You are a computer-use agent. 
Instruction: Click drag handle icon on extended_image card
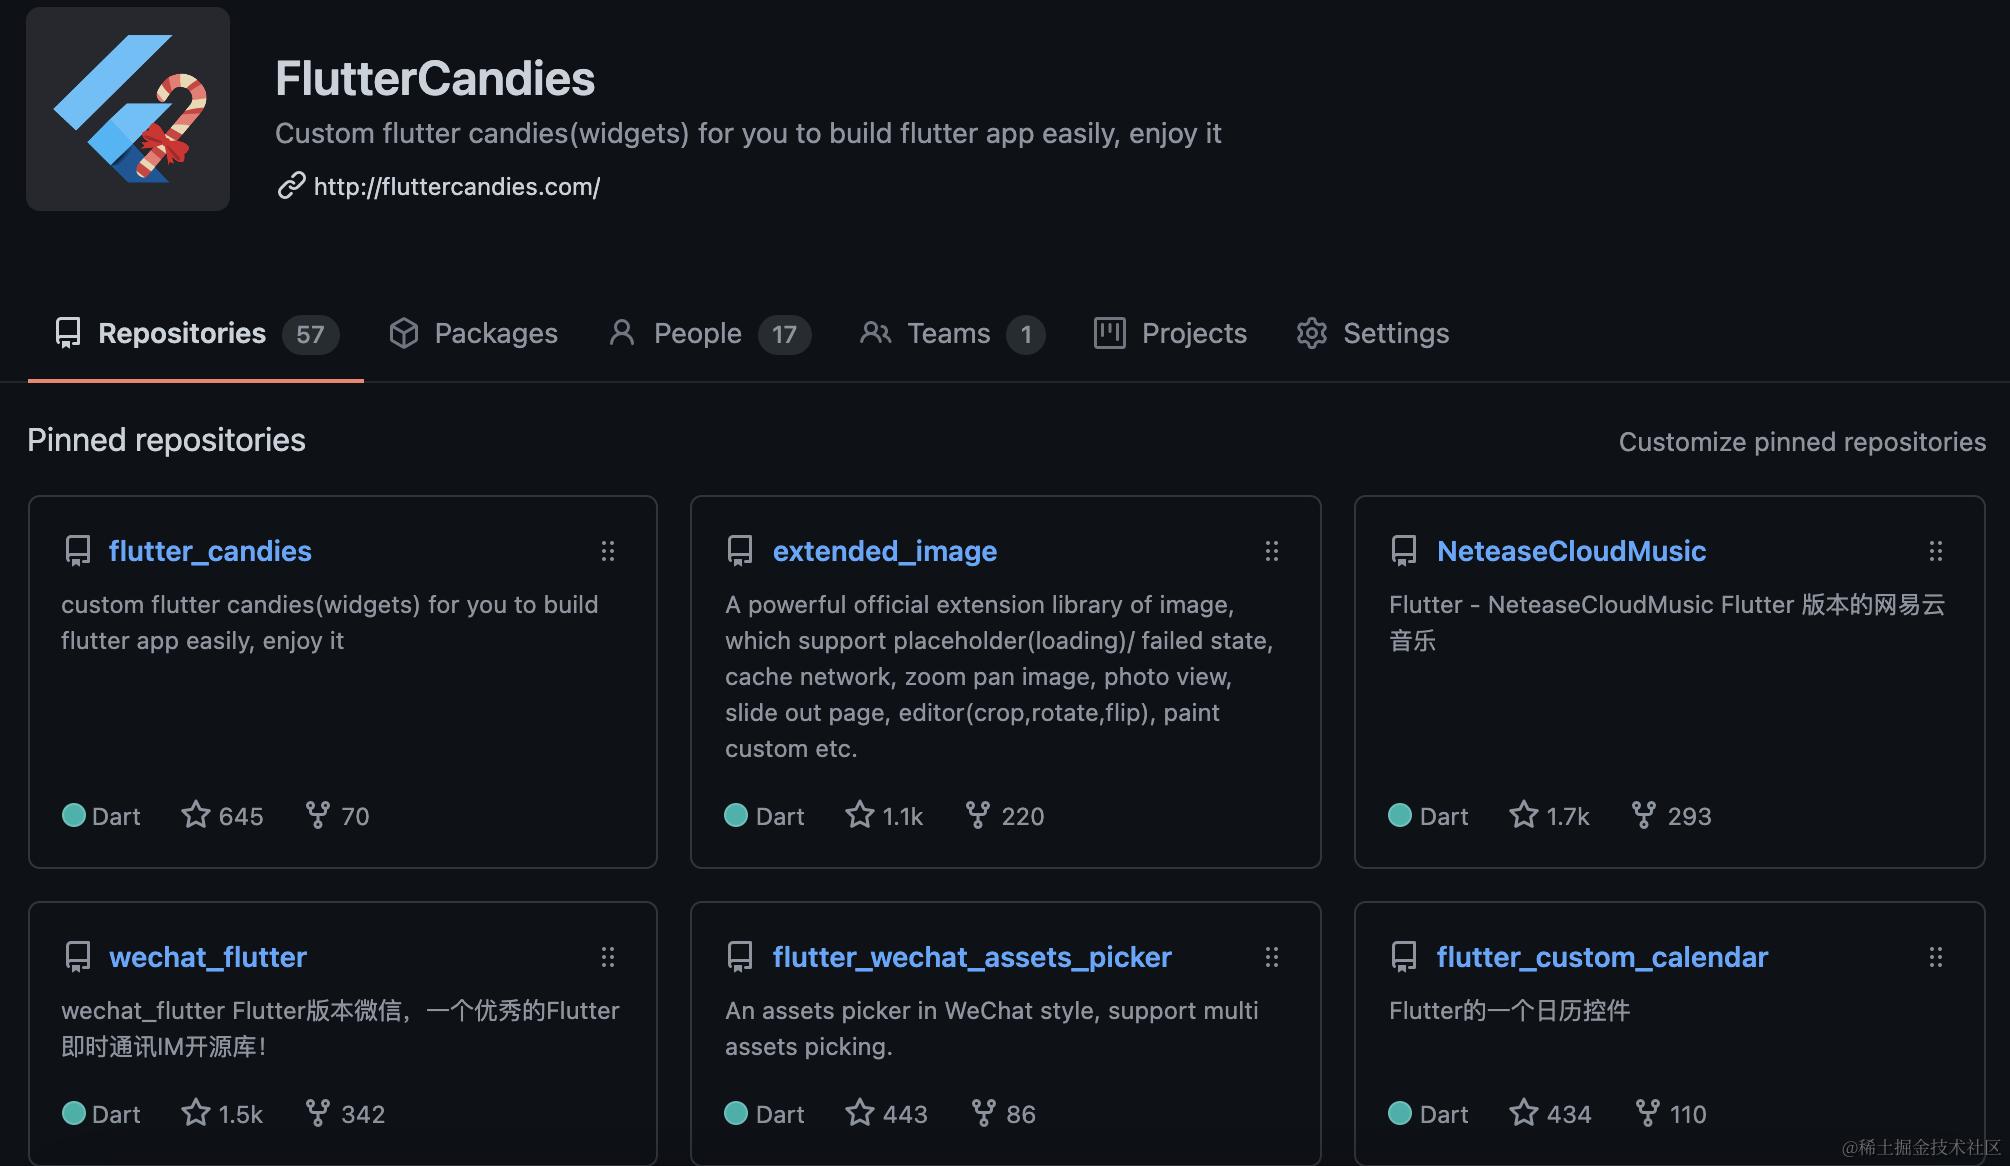[1272, 551]
